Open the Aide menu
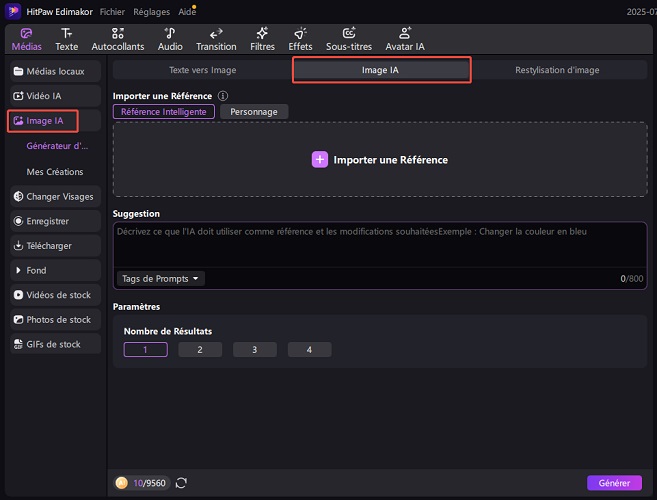The width and height of the screenshot is (657, 500). click(187, 12)
